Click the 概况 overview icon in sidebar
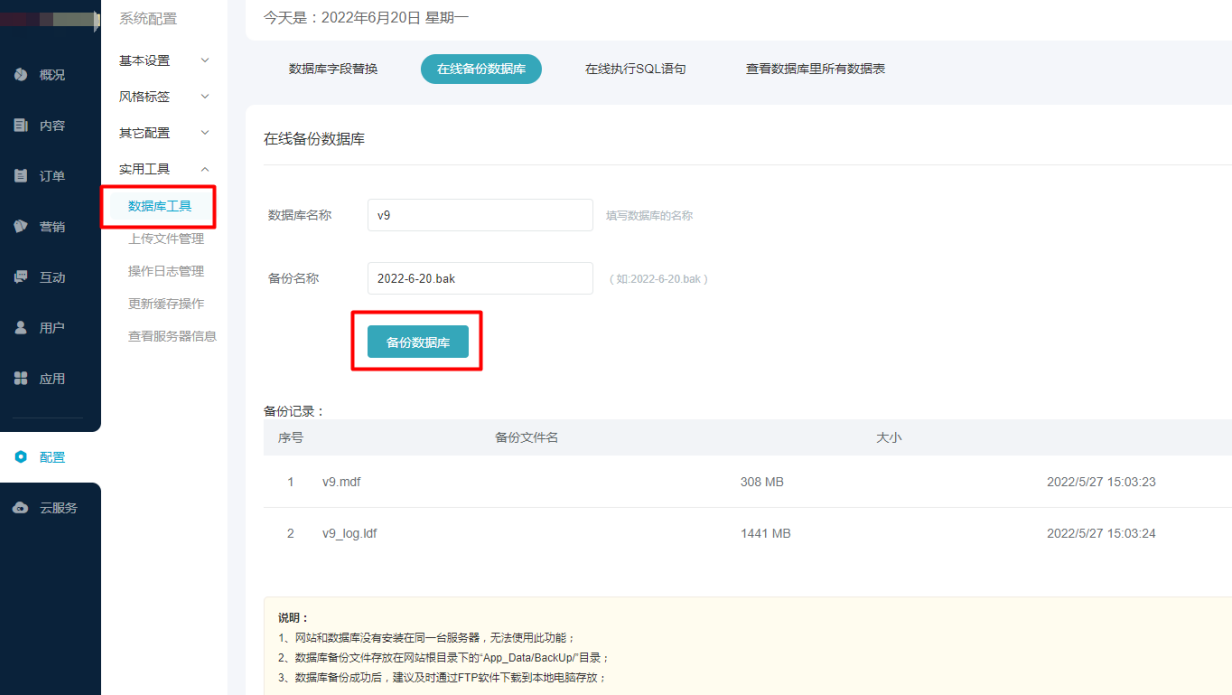Viewport: 1232px width, 695px height. tap(20, 75)
